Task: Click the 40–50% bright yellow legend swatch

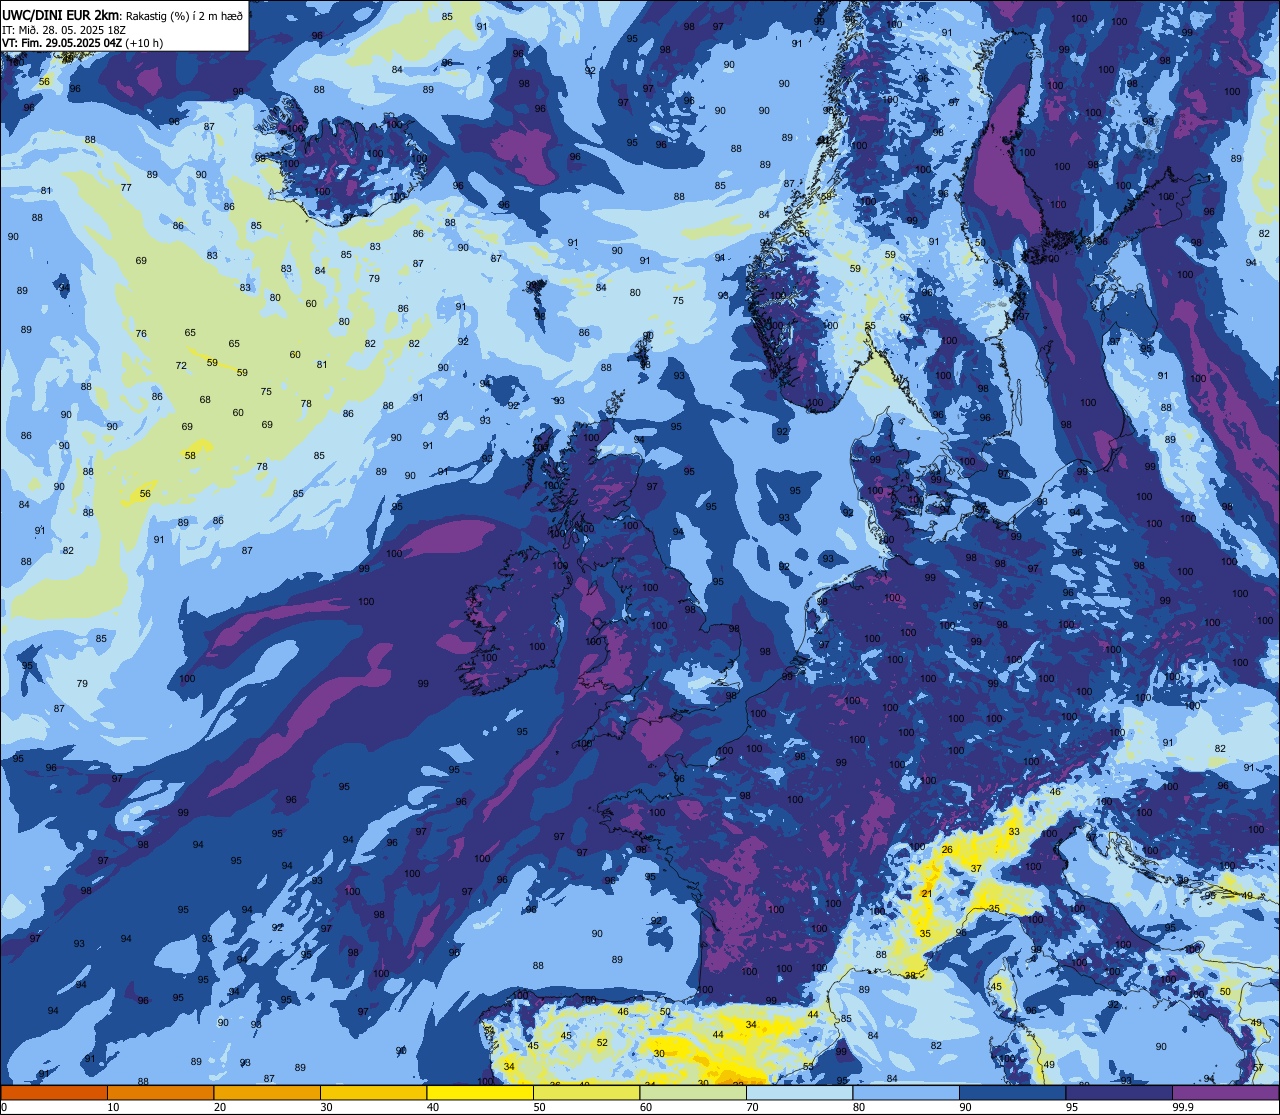Action: tap(480, 1092)
